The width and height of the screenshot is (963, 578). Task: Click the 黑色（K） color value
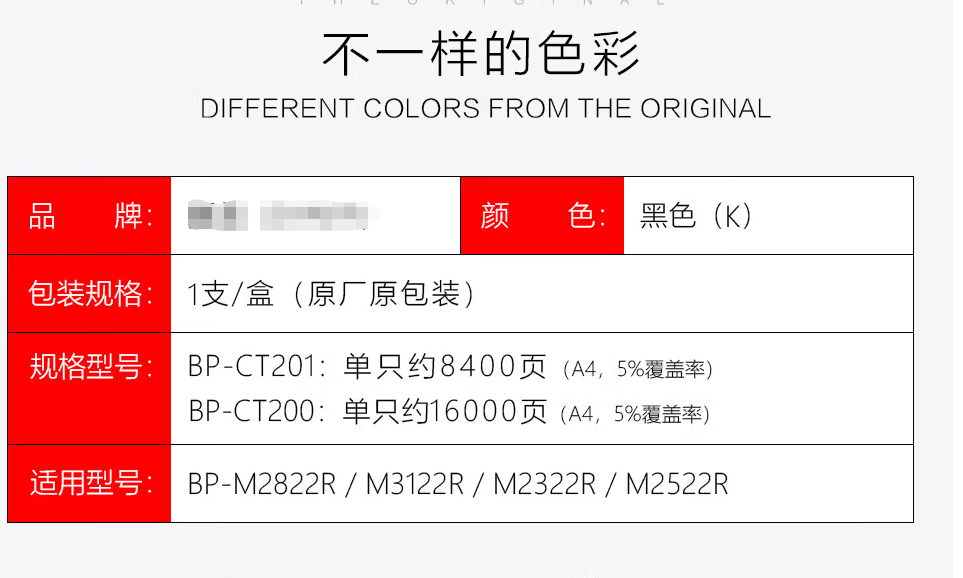point(695,216)
